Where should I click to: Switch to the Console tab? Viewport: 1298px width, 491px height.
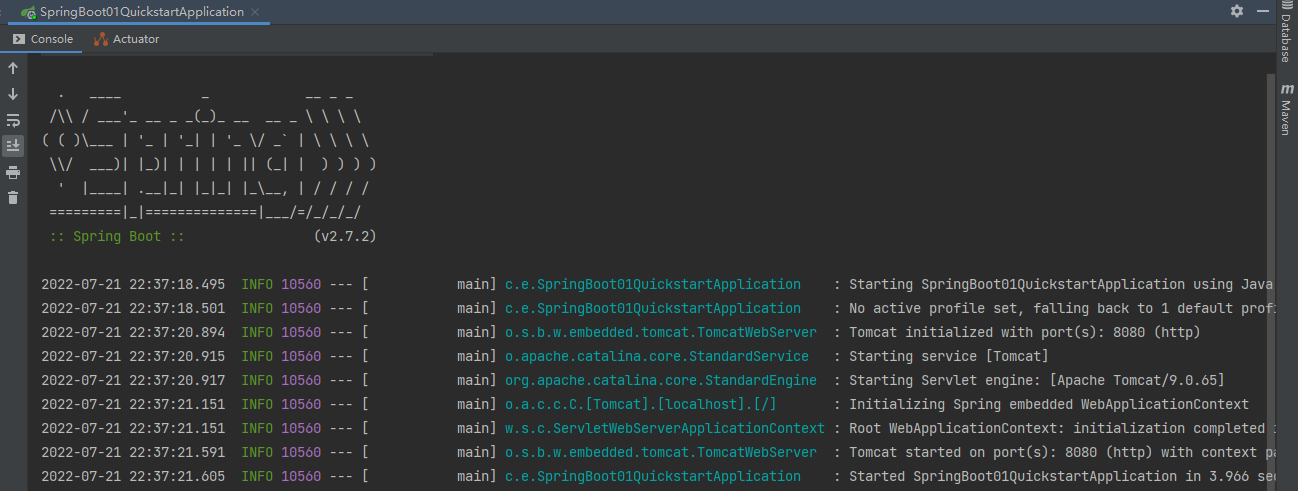43,39
